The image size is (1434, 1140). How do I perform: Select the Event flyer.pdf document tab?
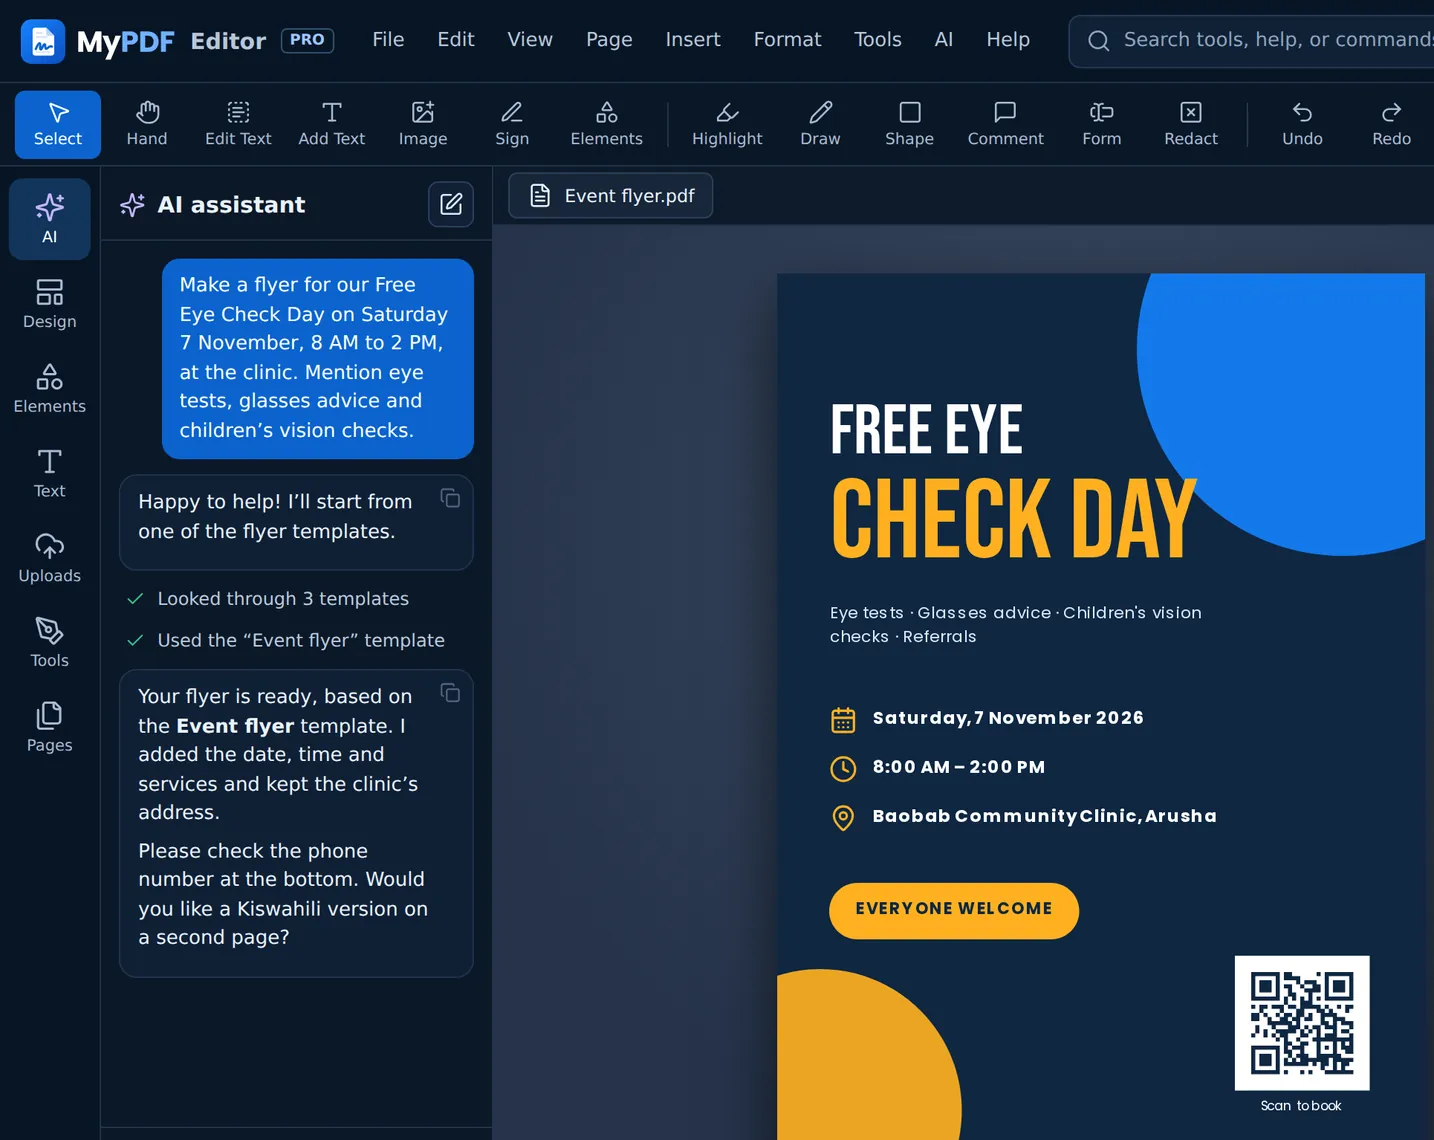611,195
